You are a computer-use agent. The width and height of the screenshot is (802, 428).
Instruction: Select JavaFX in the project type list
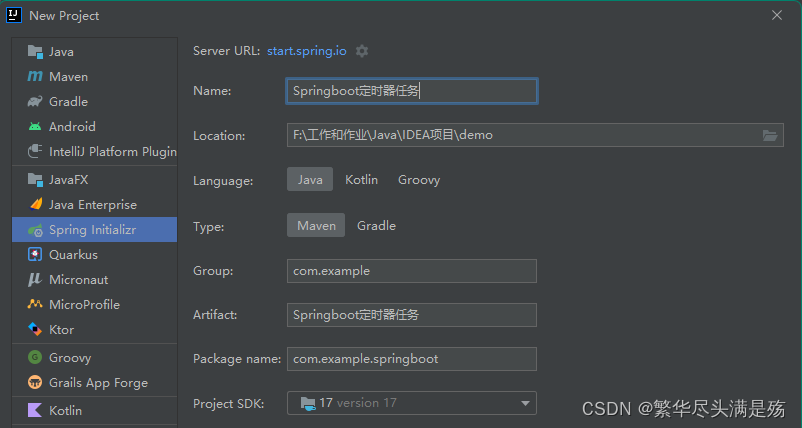95,179
